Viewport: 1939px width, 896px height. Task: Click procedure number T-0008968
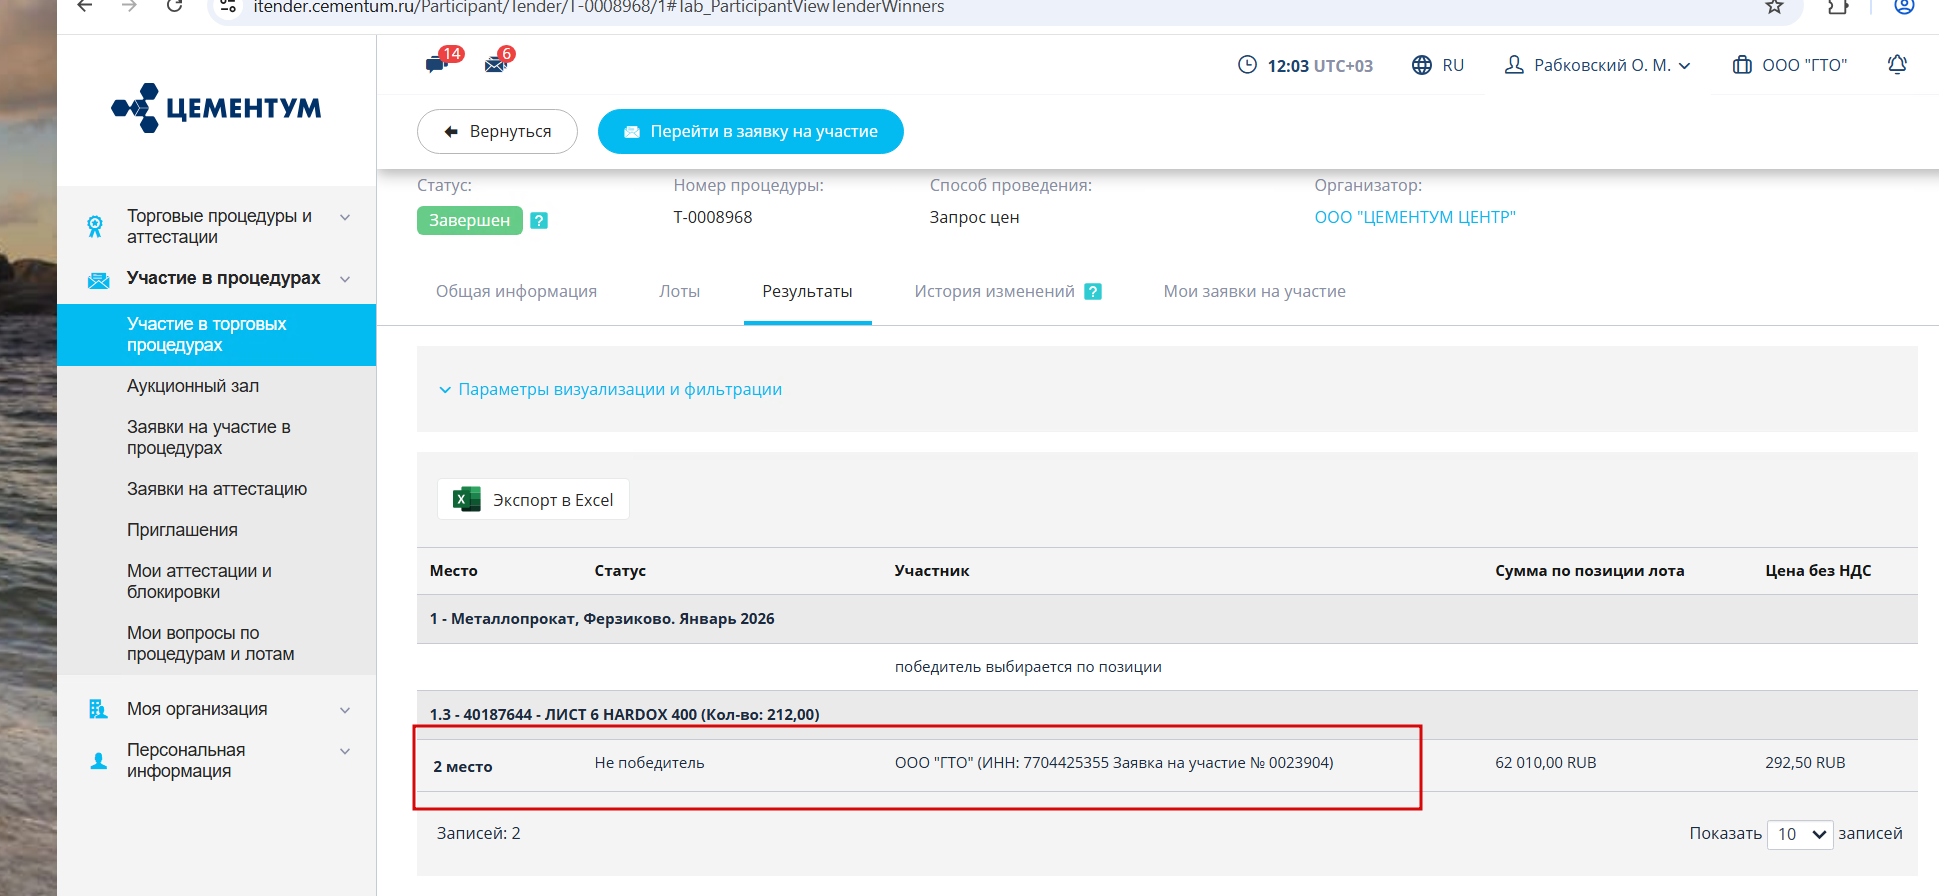(x=712, y=217)
